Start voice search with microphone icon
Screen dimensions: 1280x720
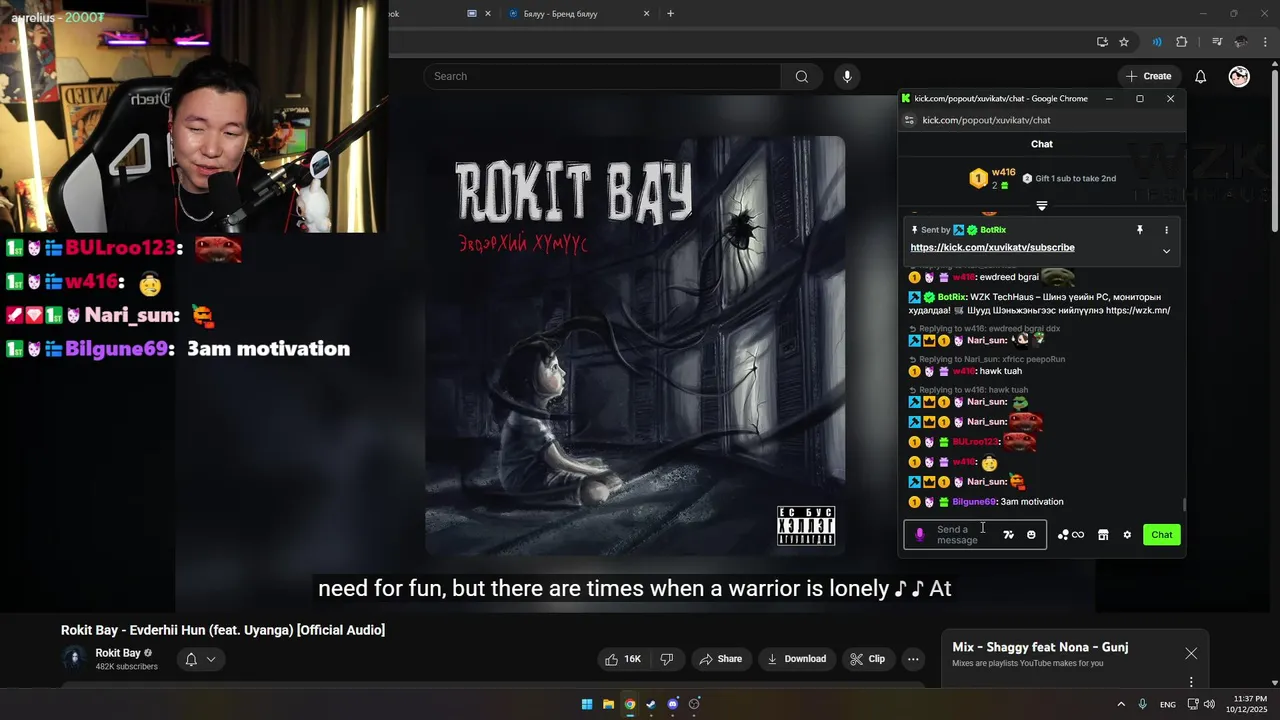tap(847, 76)
